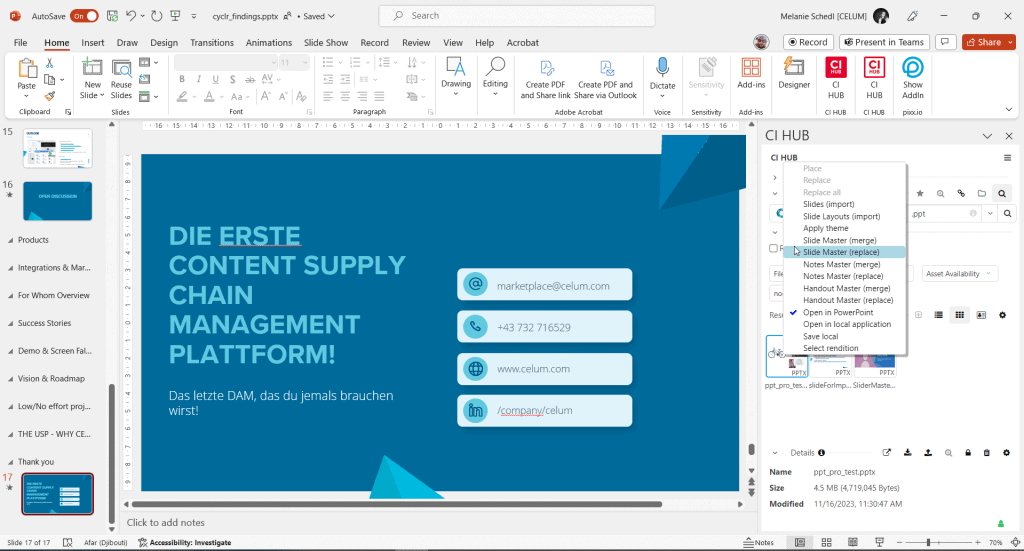
Task: Click the trash icon in Details section
Action: click(x=987, y=453)
